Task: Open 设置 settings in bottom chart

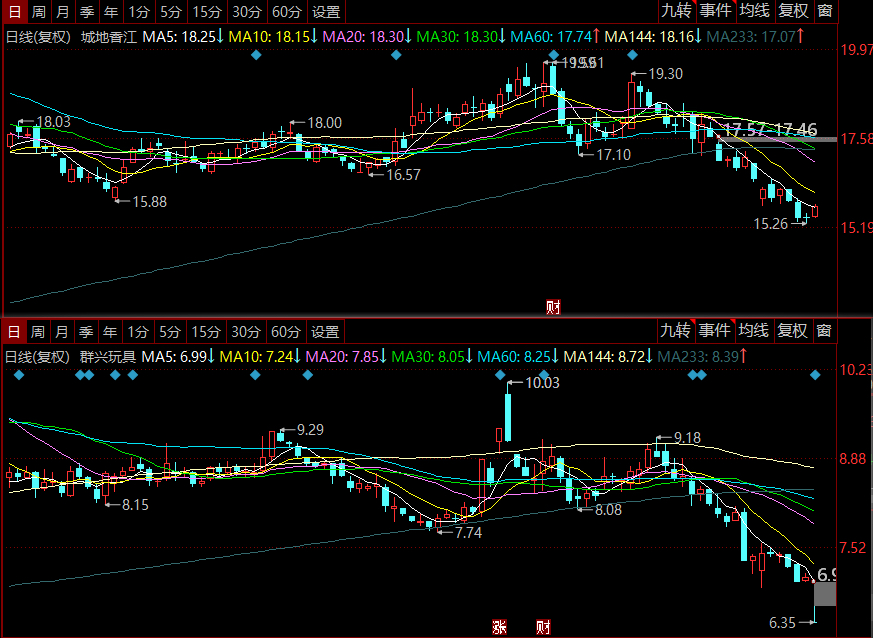Action: click(325, 332)
